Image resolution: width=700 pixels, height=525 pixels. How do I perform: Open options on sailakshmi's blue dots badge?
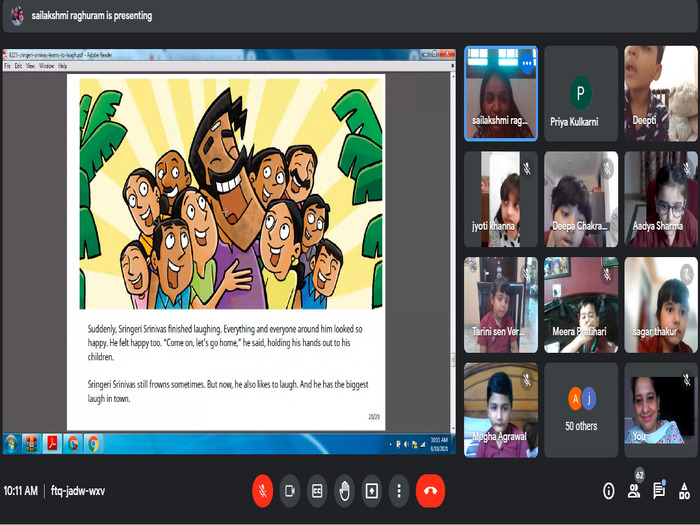click(x=527, y=63)
